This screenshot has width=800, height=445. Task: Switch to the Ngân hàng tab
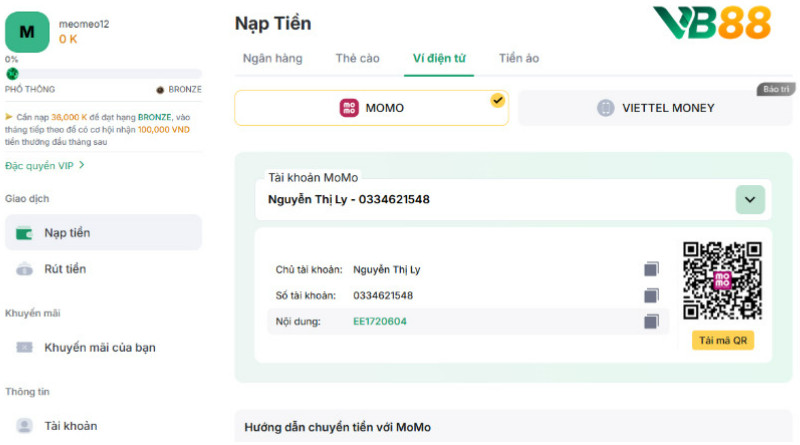click(x=272, y=58)
